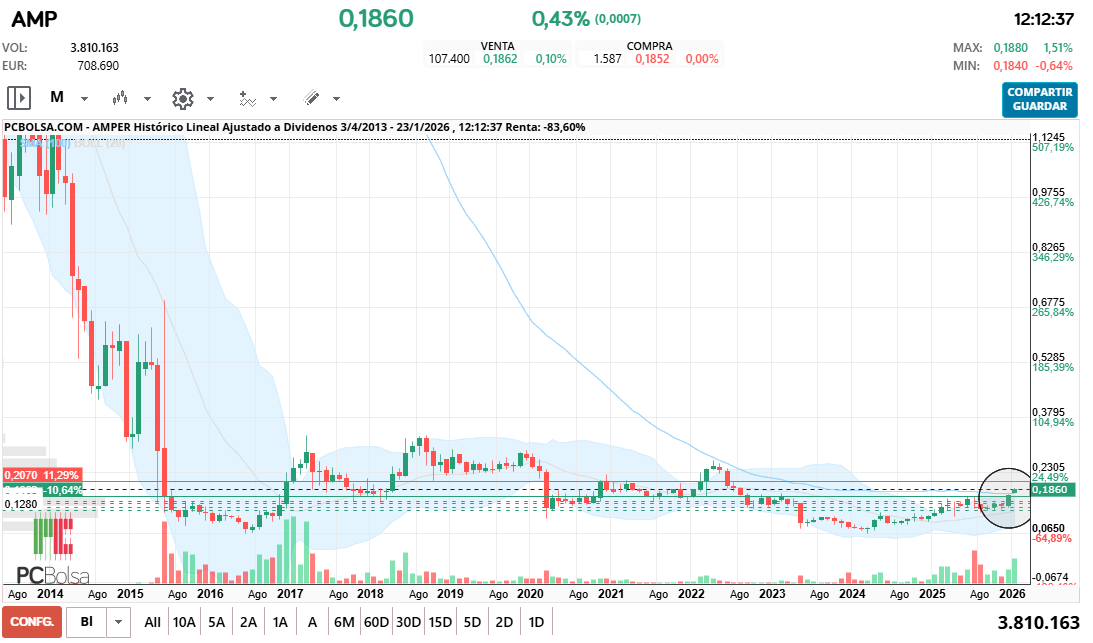Open the CONFG. settings button
Image resolution: width=1093 pixels, height=643 pixels.
[x=32, y=621]
